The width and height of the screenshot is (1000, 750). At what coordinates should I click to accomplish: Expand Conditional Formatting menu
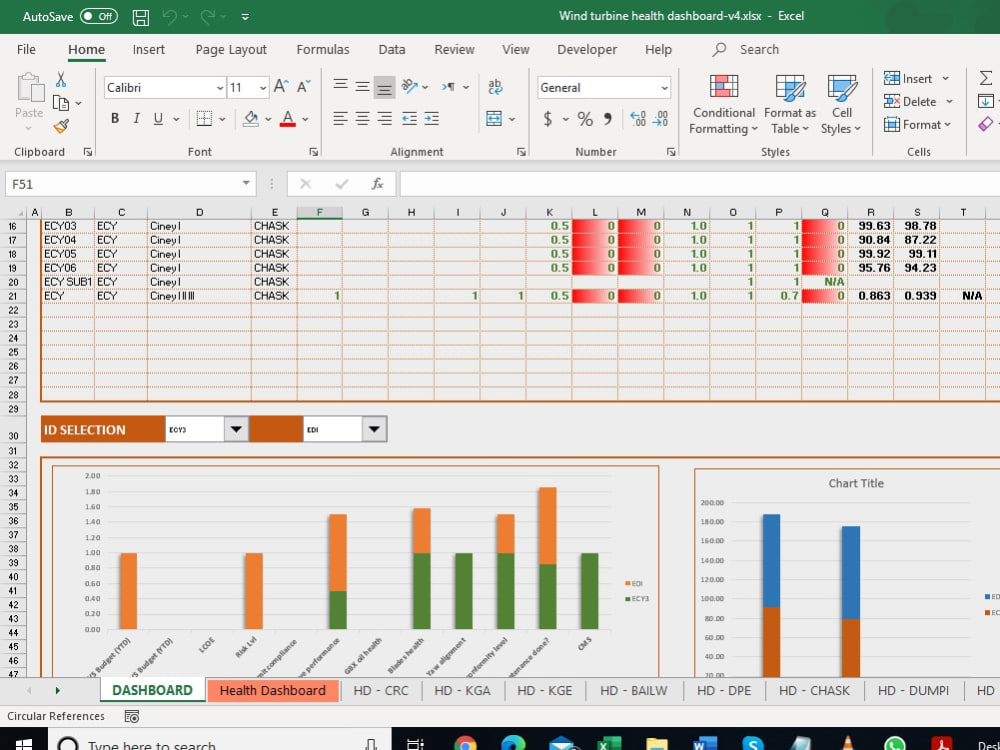coord(723,103)
